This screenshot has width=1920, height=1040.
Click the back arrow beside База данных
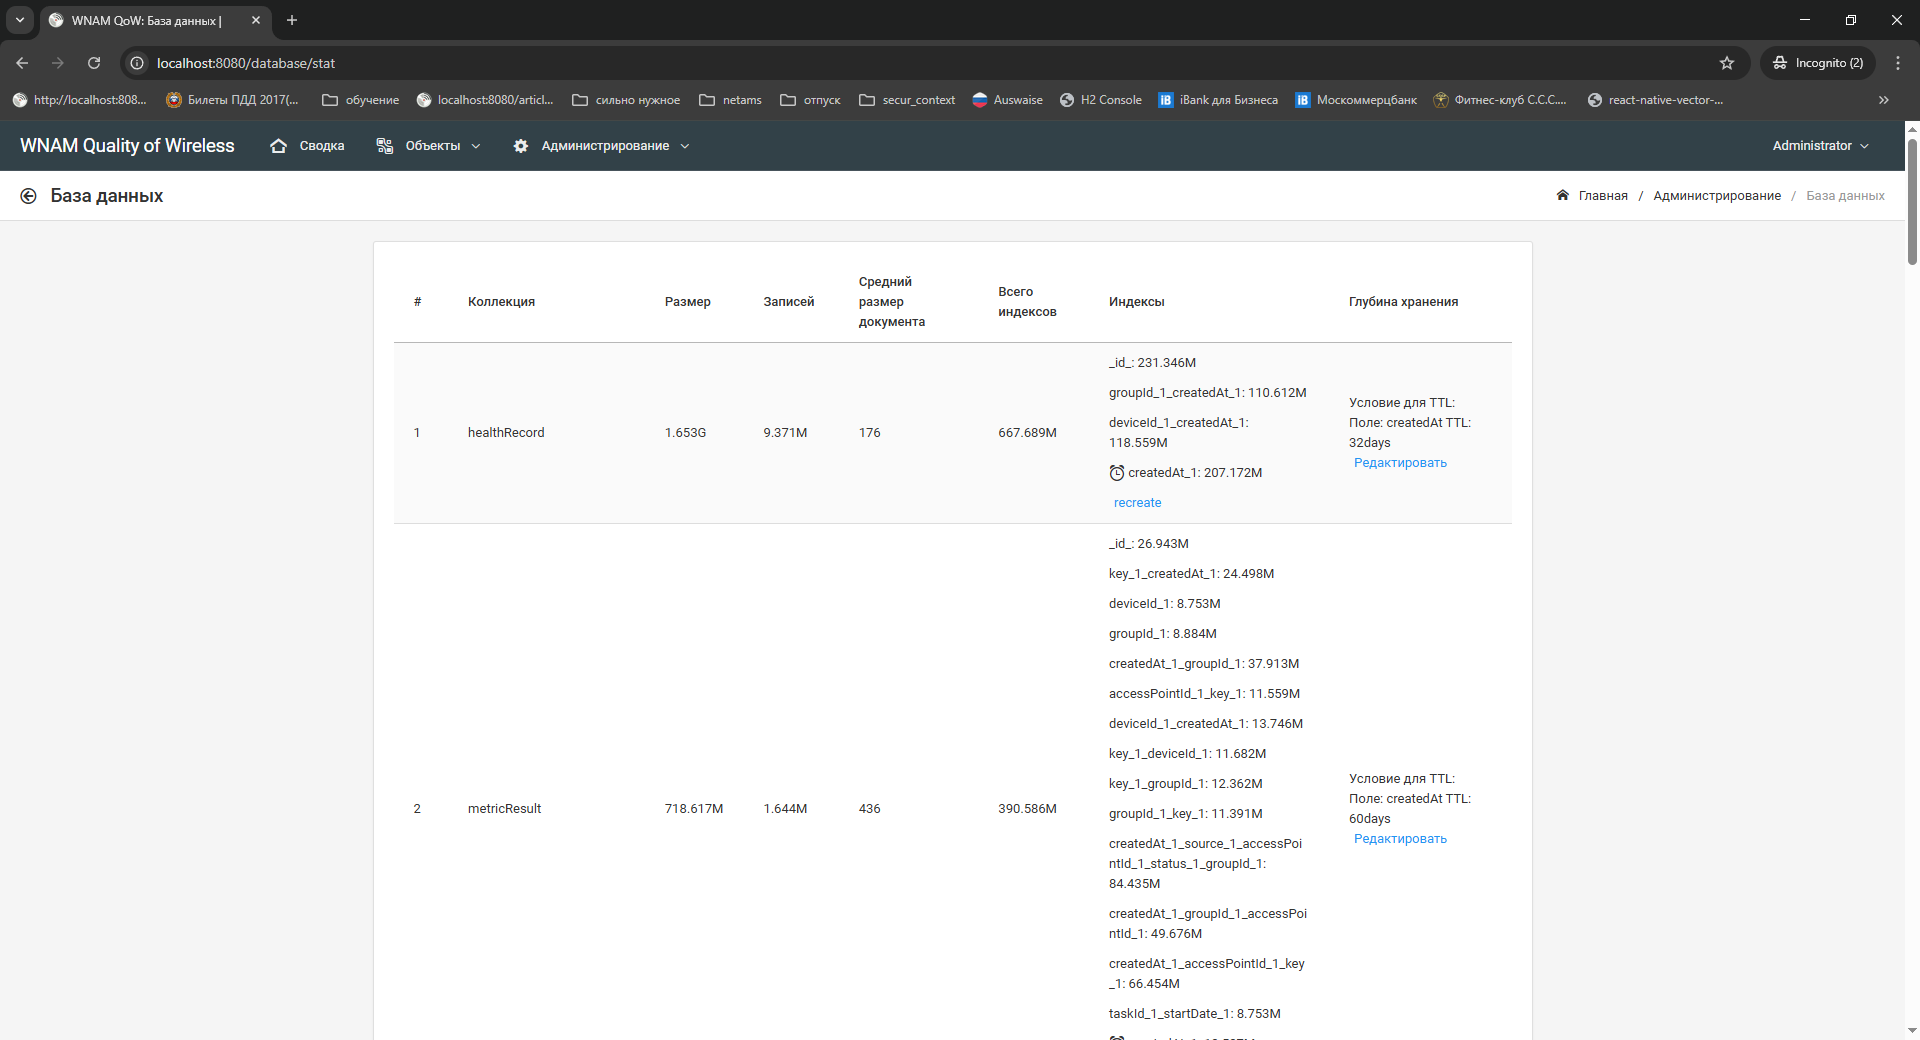28,196
